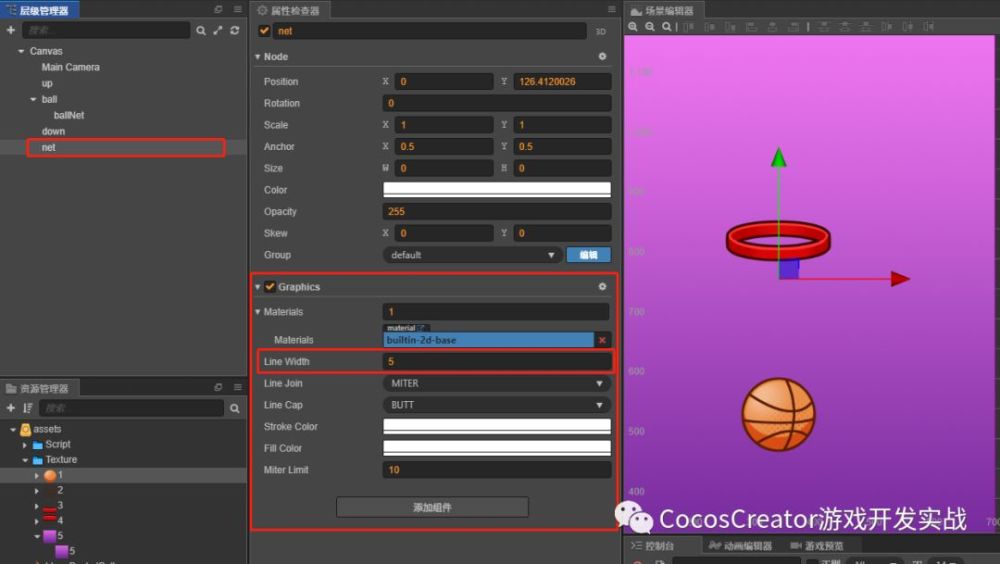This screenshot has height=564, width=1000.
Task: Toggle the Graphics component enabled checkbox
Action: pos(270,286)
